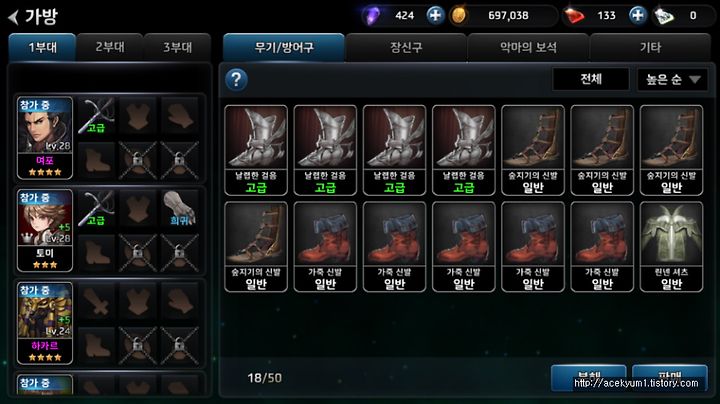Switch to the 3부대 squad tab
Viewport: 720px width, 404px height.
(177, 47)
